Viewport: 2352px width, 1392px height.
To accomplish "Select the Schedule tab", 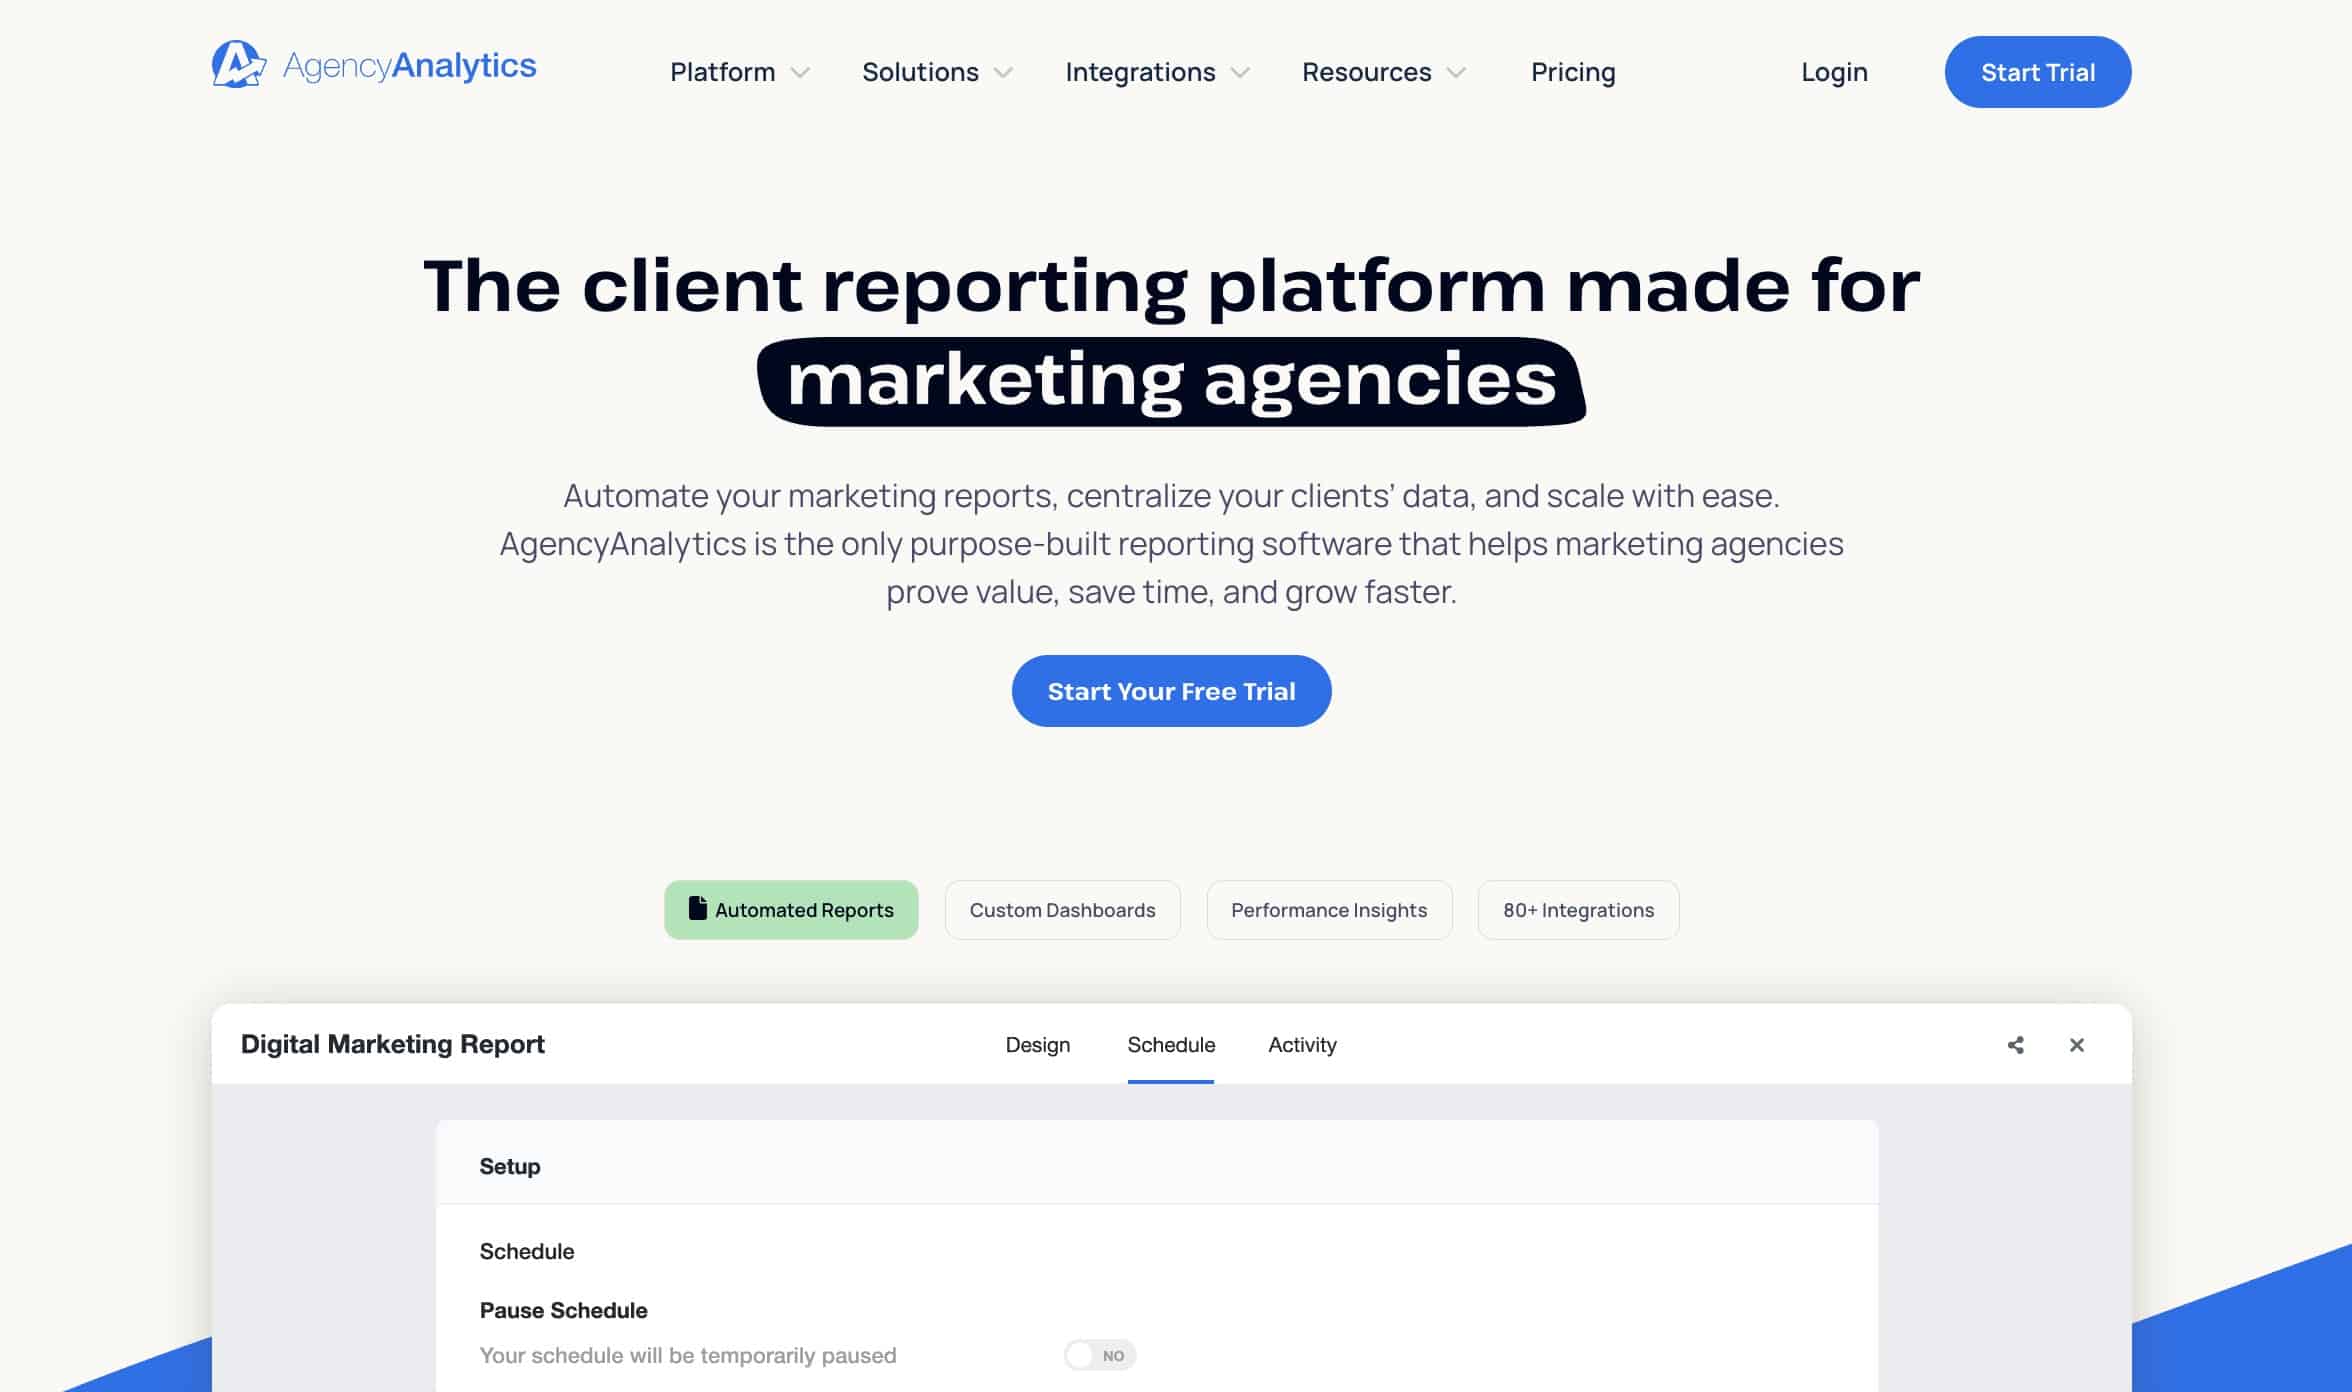I will [1171, 1045].
